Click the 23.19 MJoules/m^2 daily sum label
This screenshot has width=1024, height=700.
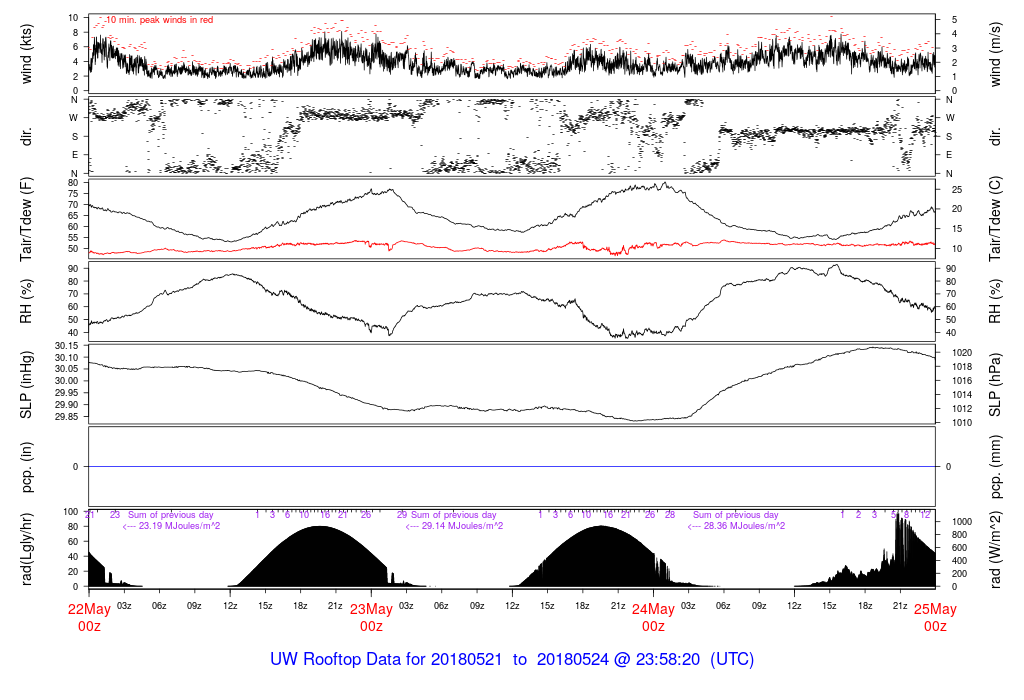[x=171, y=526]
